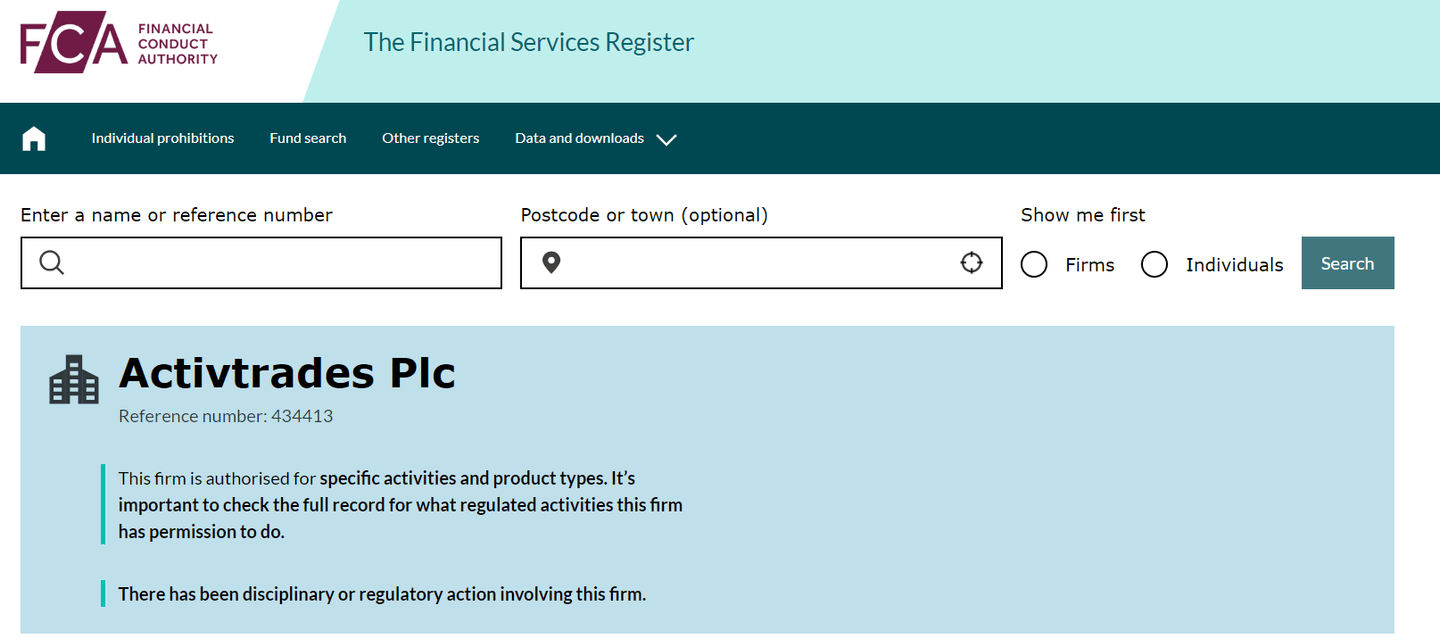
Task: Click the location pin icon in postcode field
Action: click(x=551, y=262)
